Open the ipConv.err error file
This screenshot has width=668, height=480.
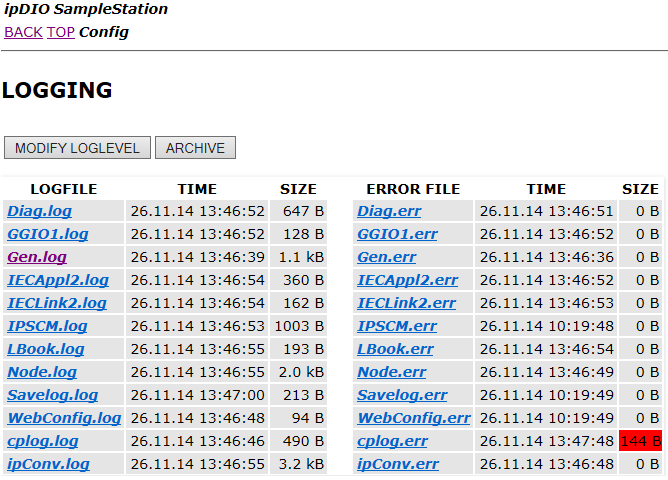[398, 464]
